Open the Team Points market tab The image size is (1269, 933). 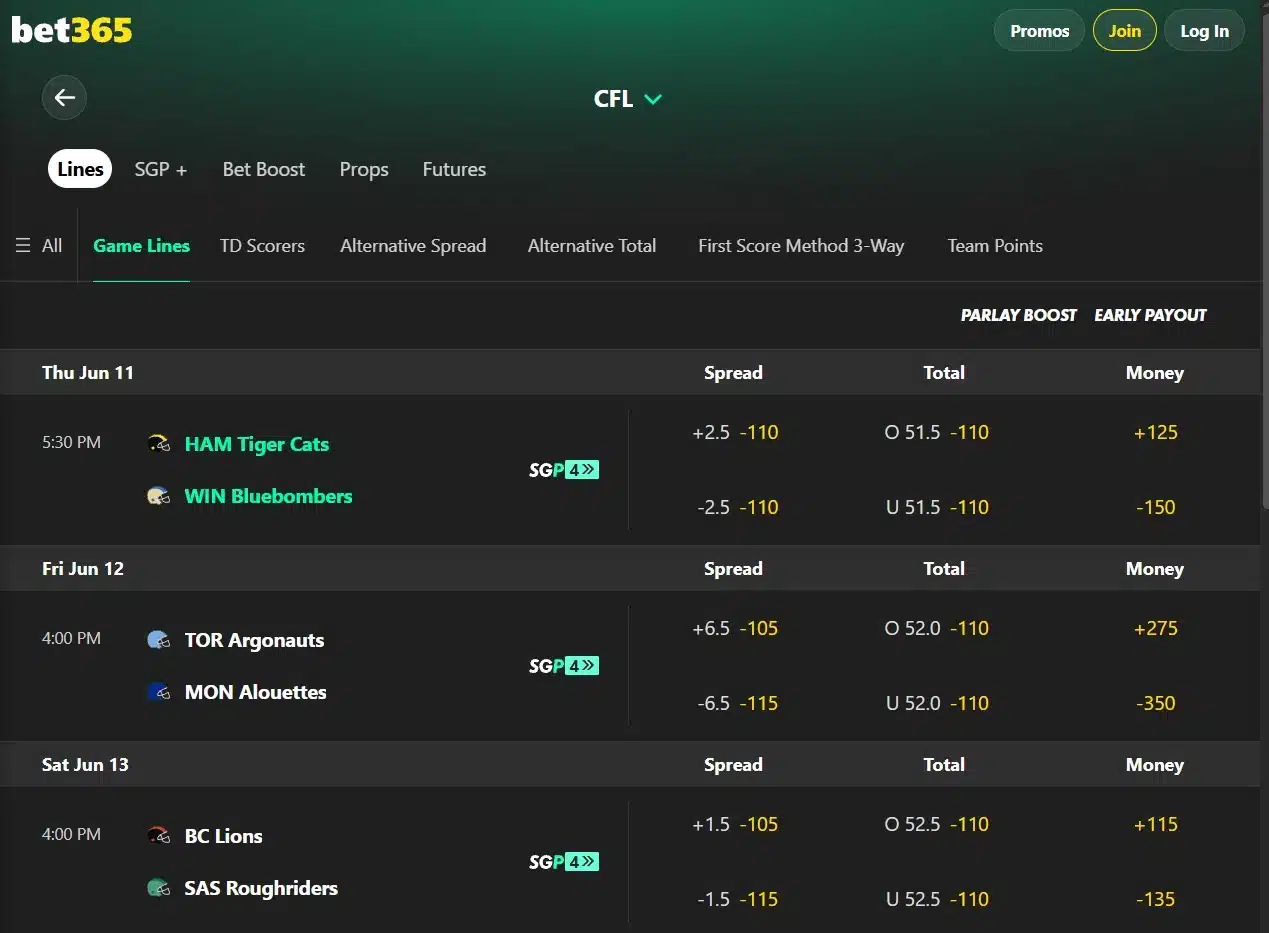(995, 246)
